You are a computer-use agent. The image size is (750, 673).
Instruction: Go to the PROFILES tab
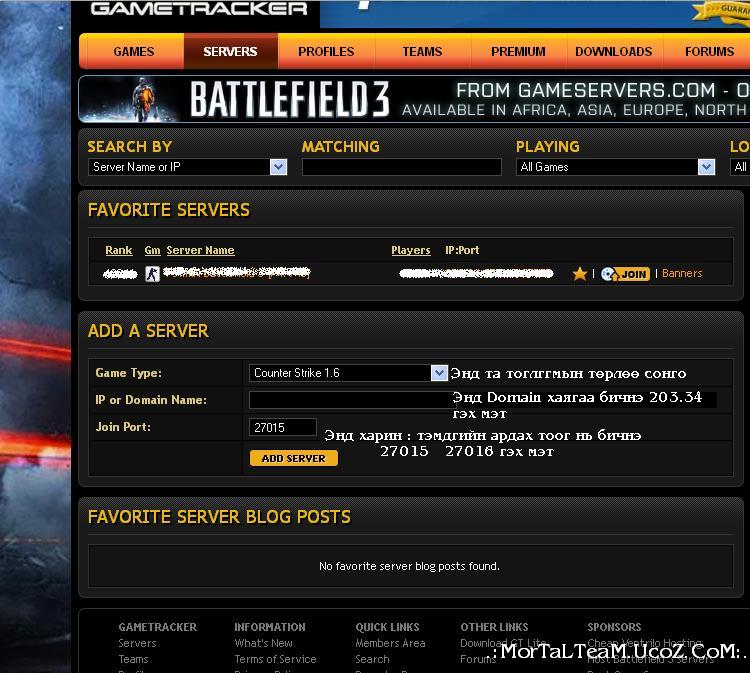click(x=326, y=52)
